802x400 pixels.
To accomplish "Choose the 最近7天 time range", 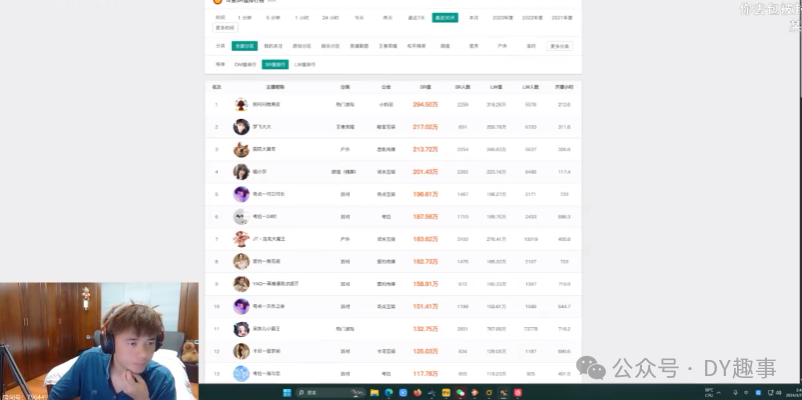I will coord(416,18).
